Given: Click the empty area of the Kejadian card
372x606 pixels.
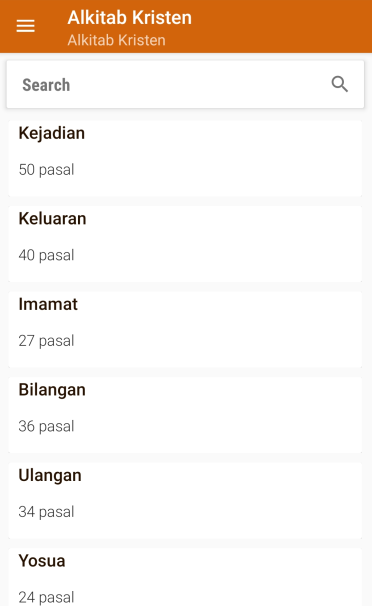Looking at the screenshot, I should (x=232, y=158).
